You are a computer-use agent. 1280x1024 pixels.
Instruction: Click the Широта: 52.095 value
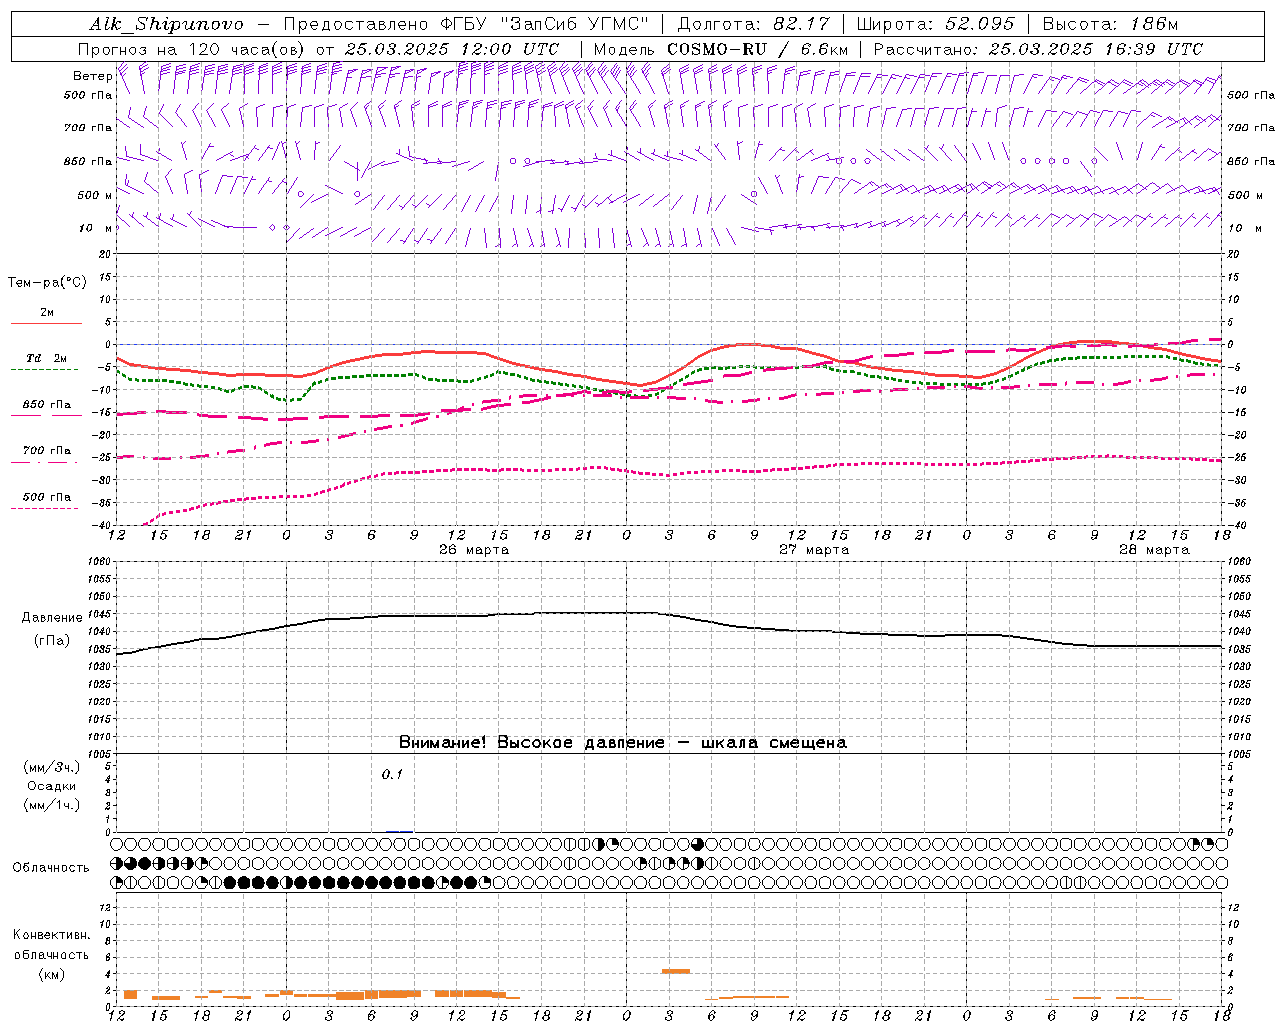point(936,24)
